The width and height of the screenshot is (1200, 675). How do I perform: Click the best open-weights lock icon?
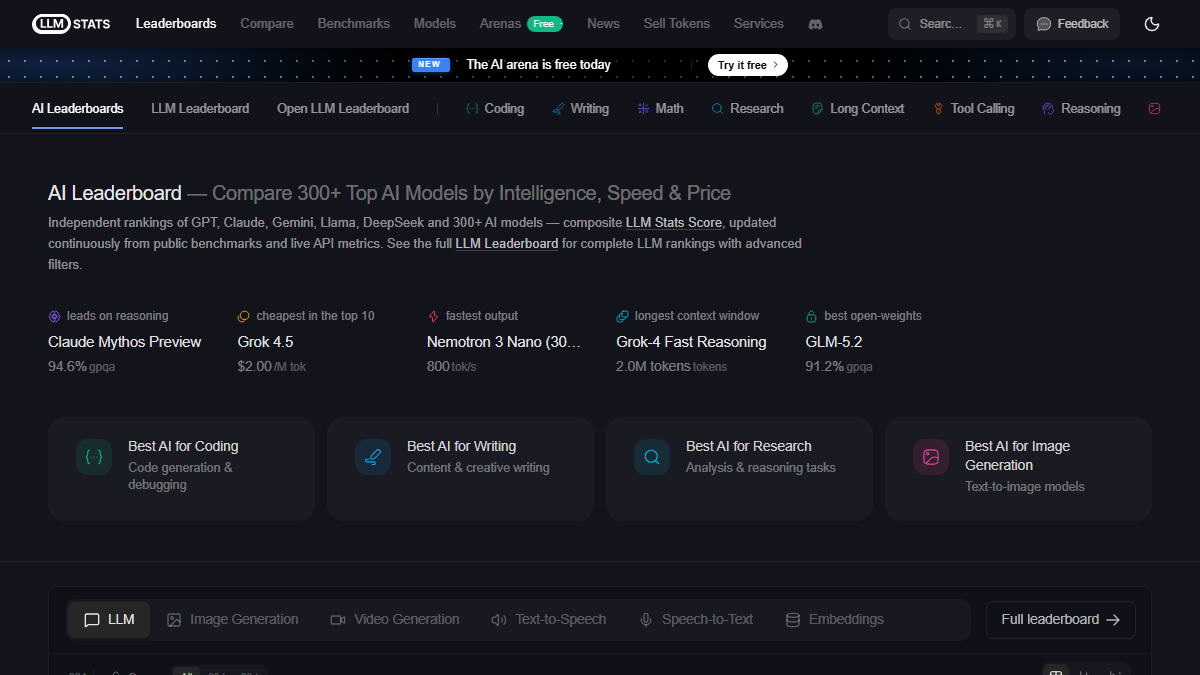tap(812, 316)
